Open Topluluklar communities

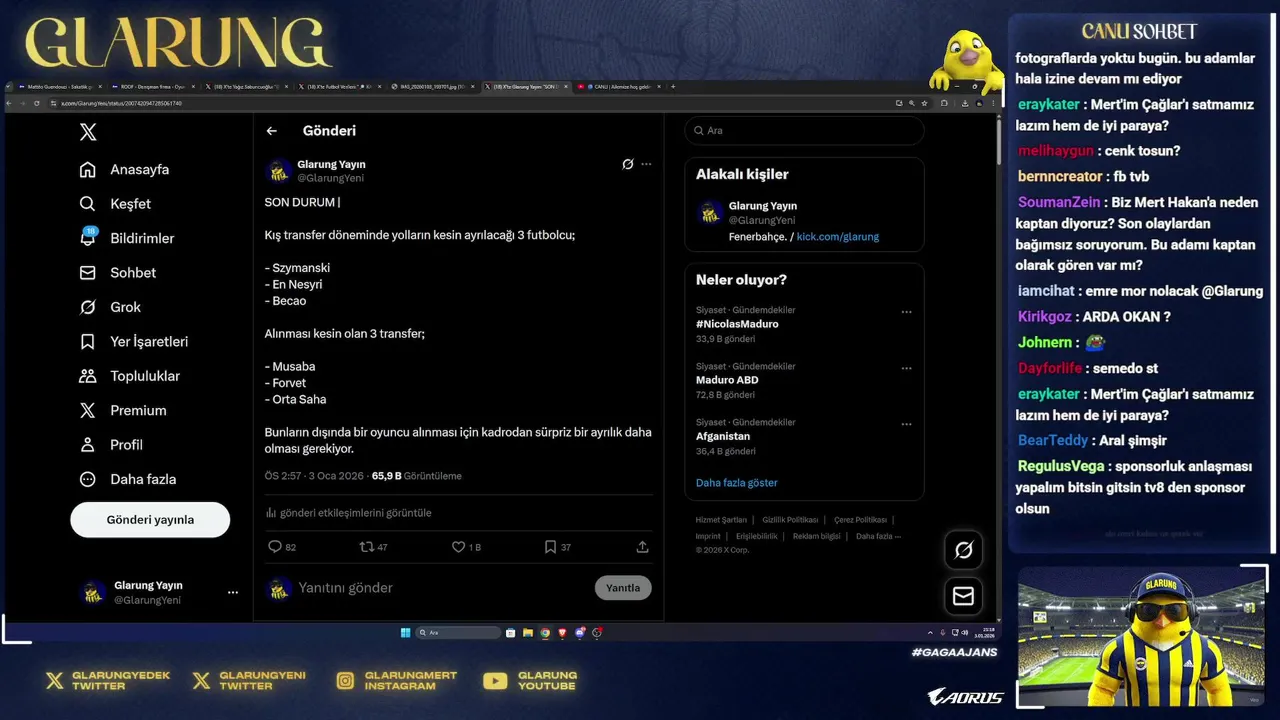[x=130, y=376]
